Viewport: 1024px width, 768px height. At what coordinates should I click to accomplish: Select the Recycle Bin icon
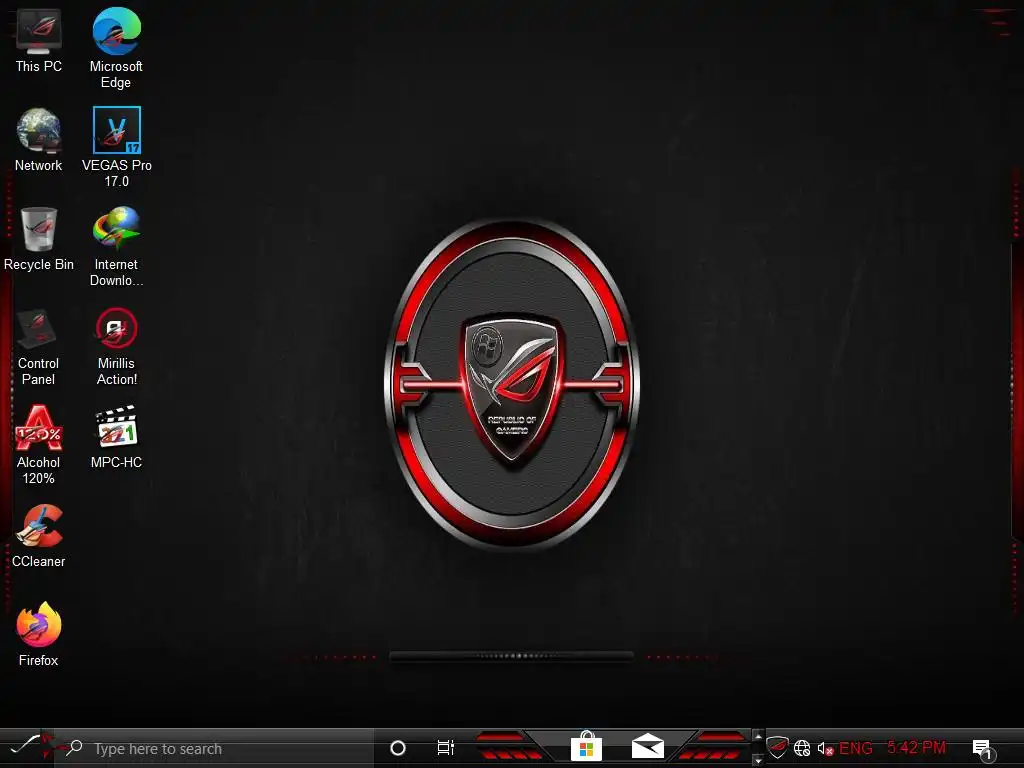pyautogui.click(x=39, y=239)
